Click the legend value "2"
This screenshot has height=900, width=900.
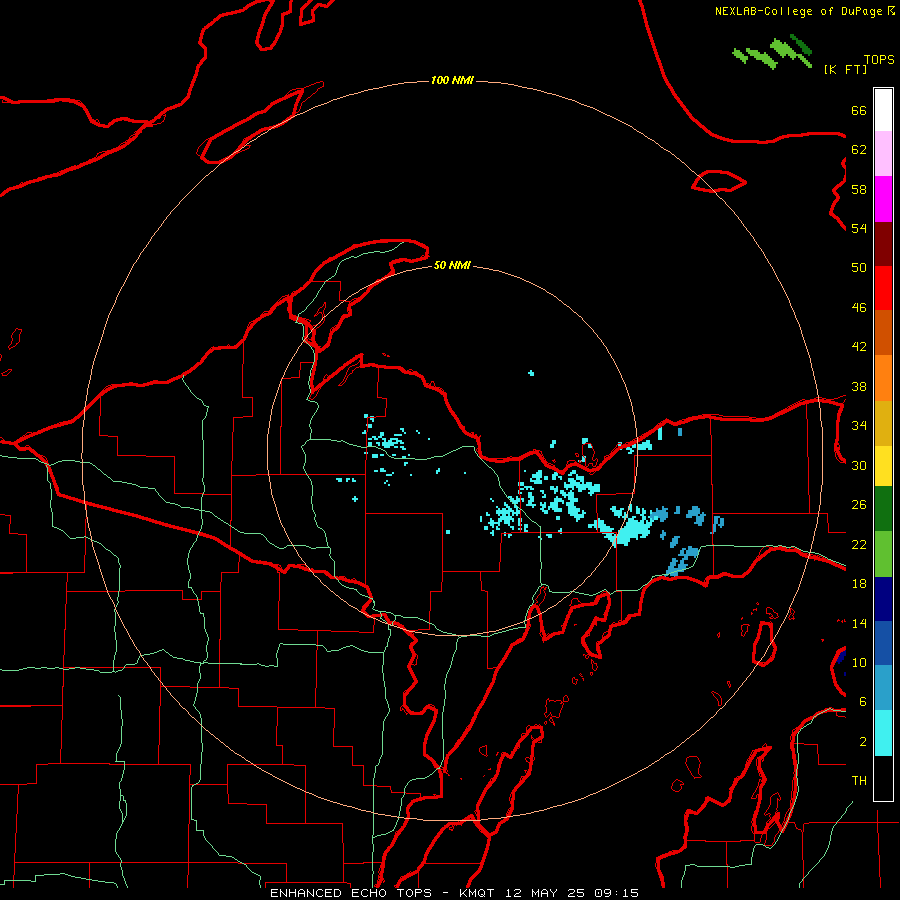click(x=862, y=742)
